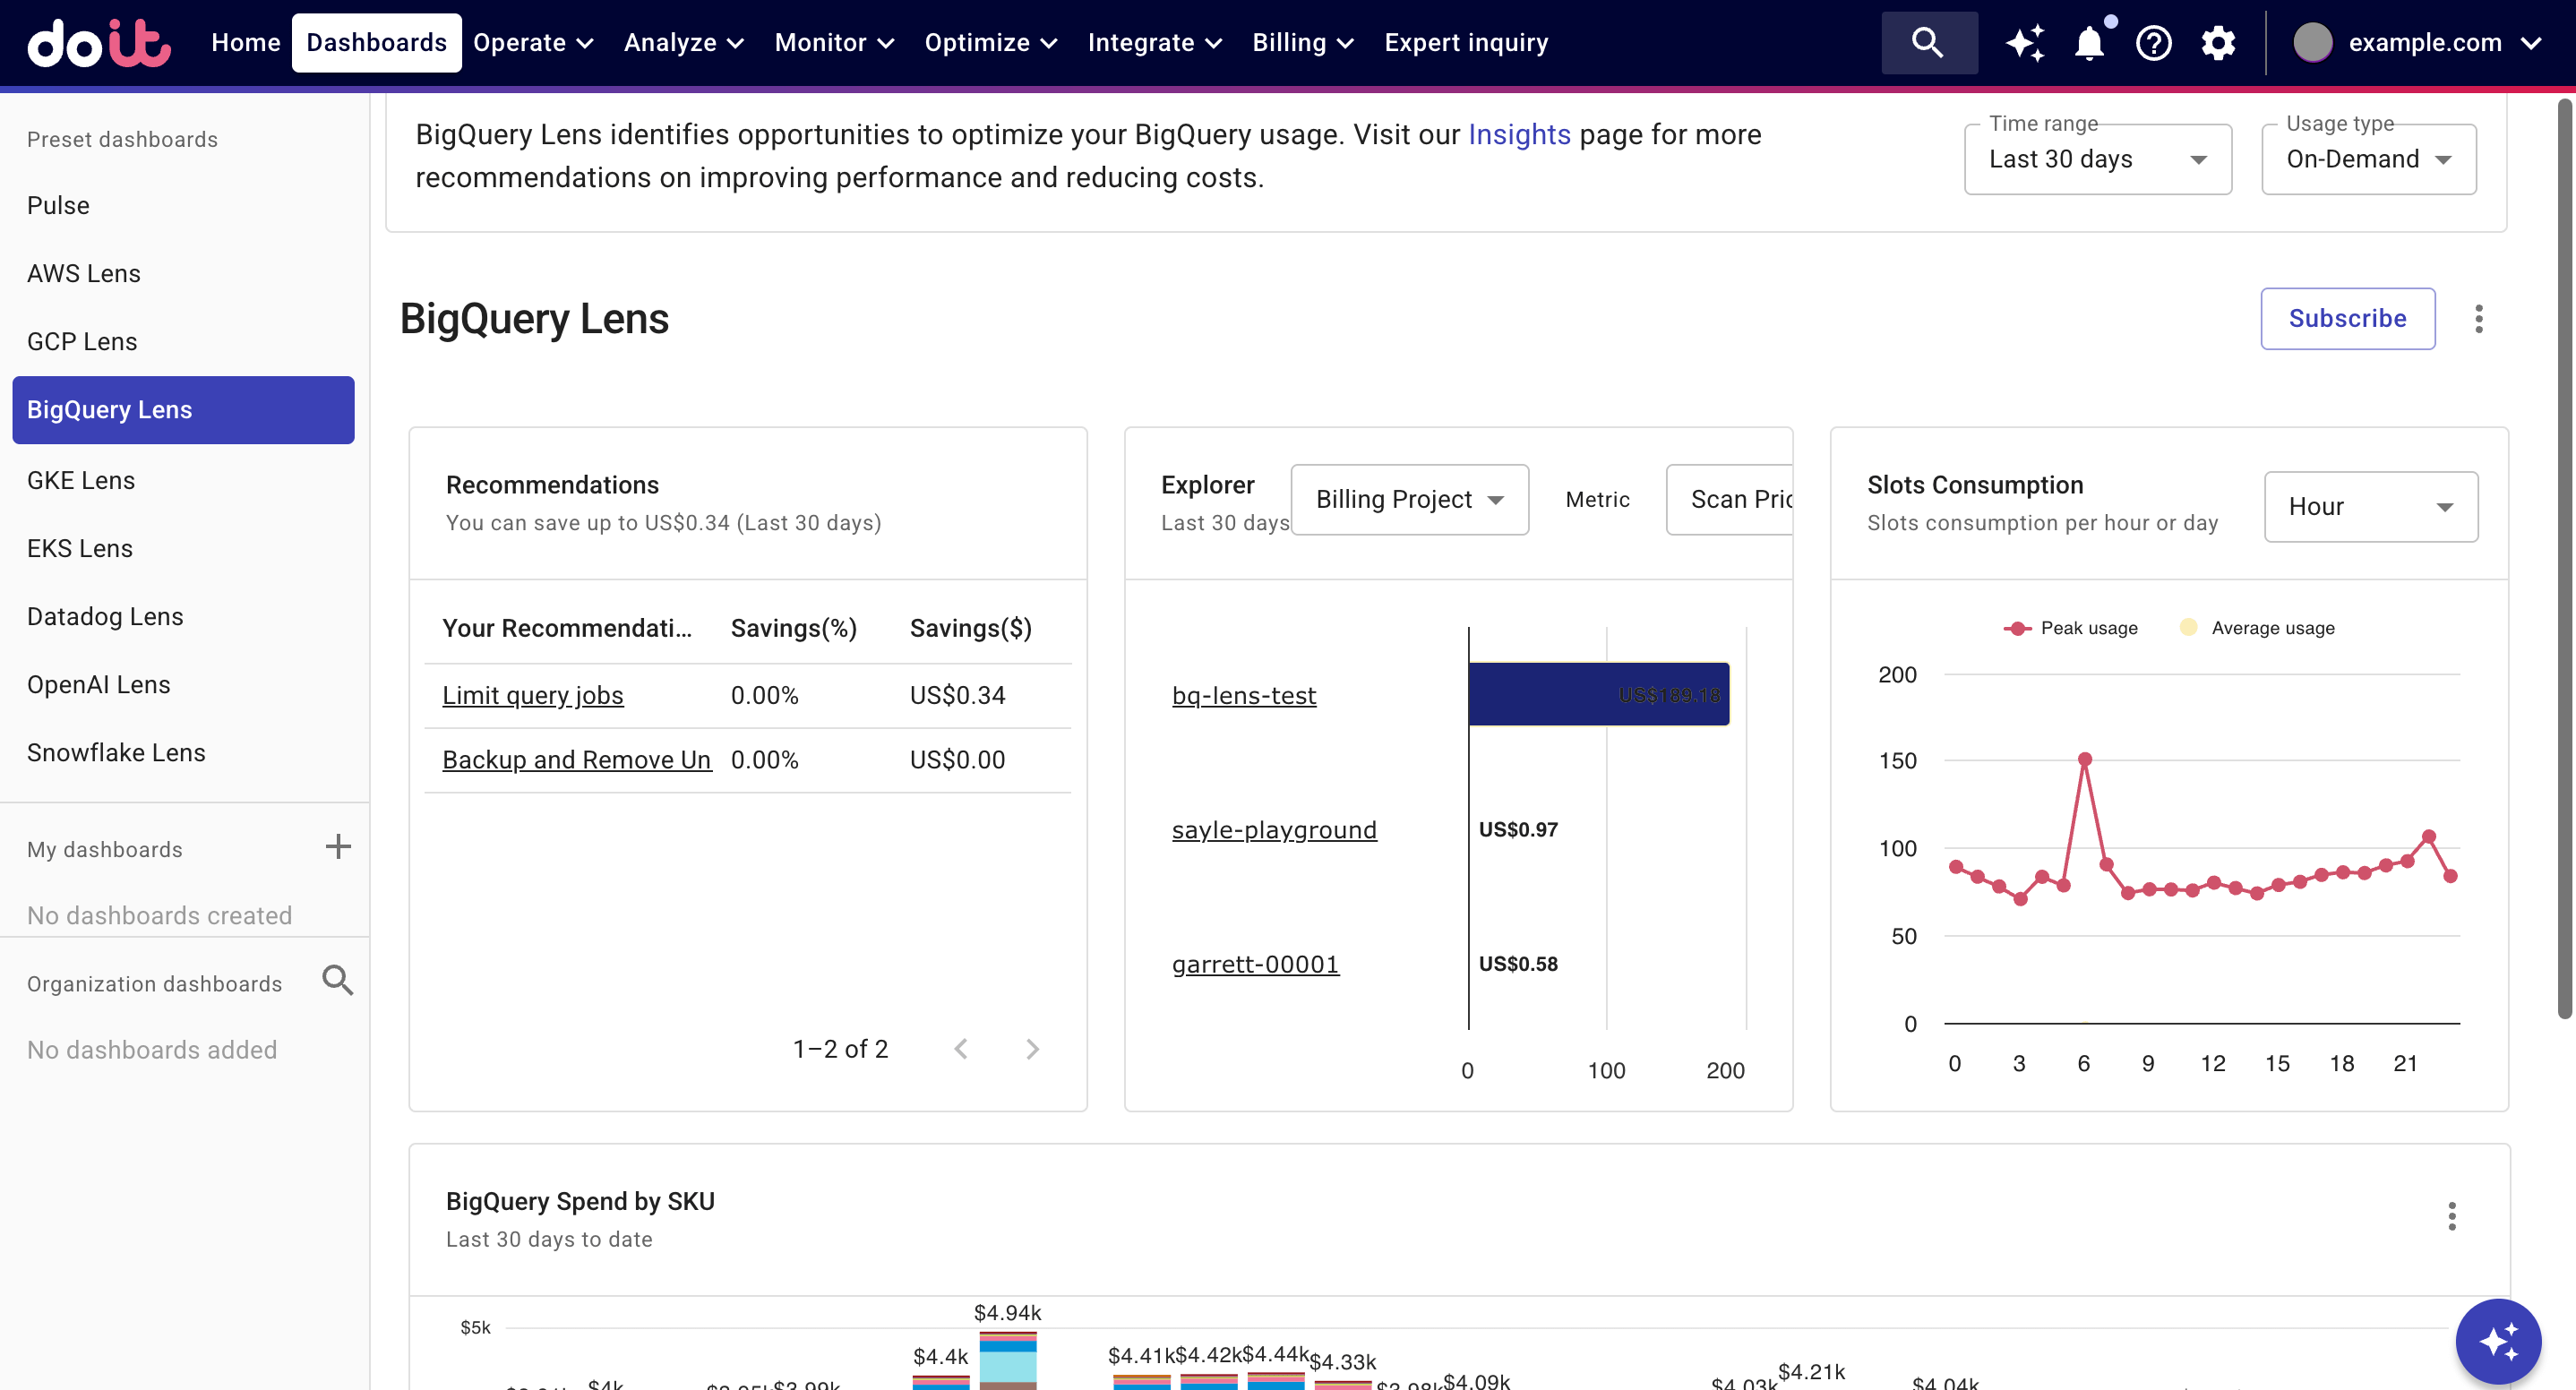Image resolution: width=2576 pixels, height=1390 pixels.
Task: Expand Integrate menu
Action: (1155, 43)
